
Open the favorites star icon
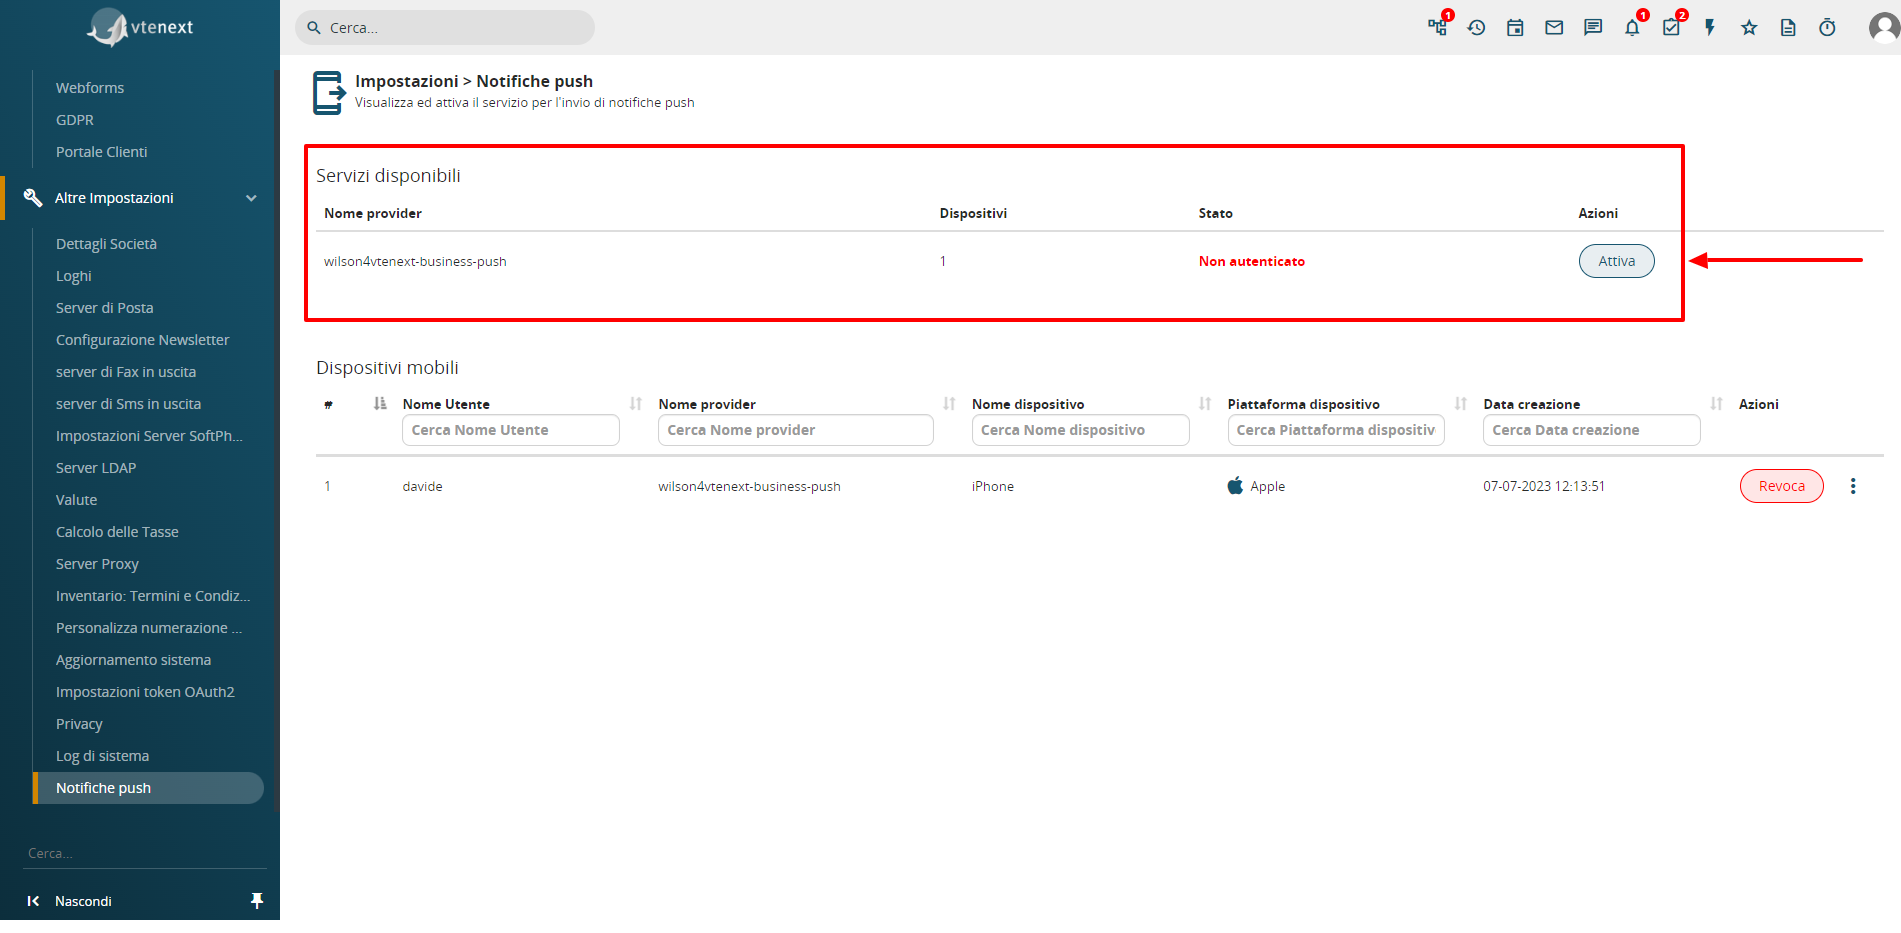(x=1749, y=28)
